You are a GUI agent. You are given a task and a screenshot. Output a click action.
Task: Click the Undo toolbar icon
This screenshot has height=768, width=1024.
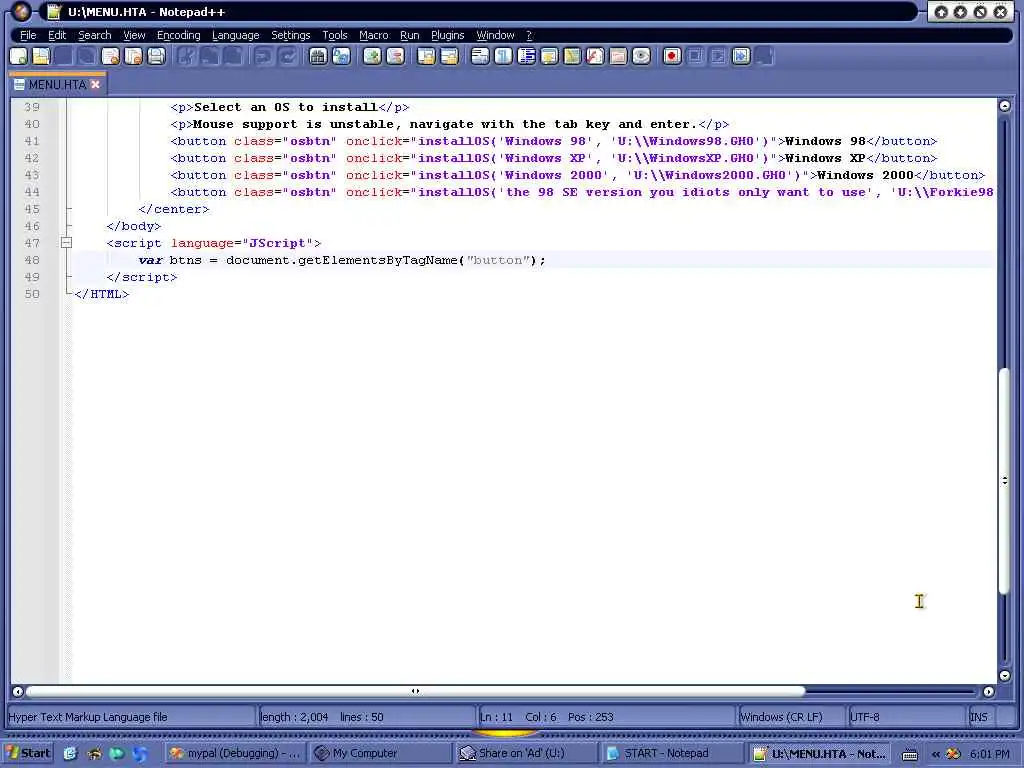click(x=264, y=56)
